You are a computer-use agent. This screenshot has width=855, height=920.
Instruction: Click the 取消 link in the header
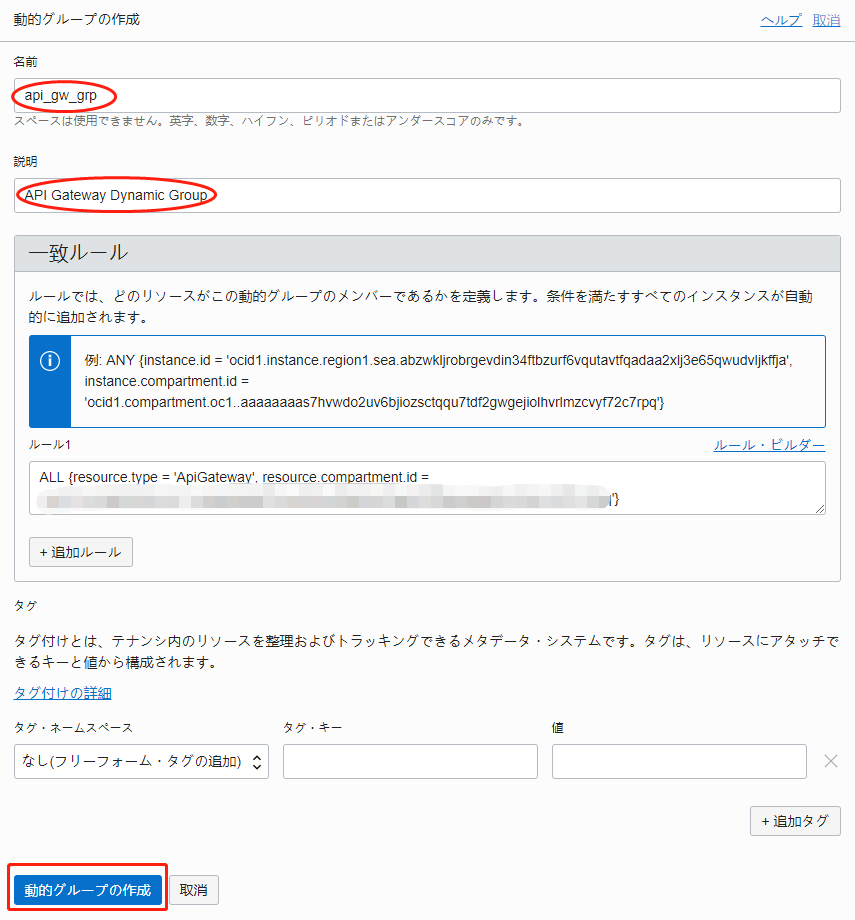tap(826, 20)
